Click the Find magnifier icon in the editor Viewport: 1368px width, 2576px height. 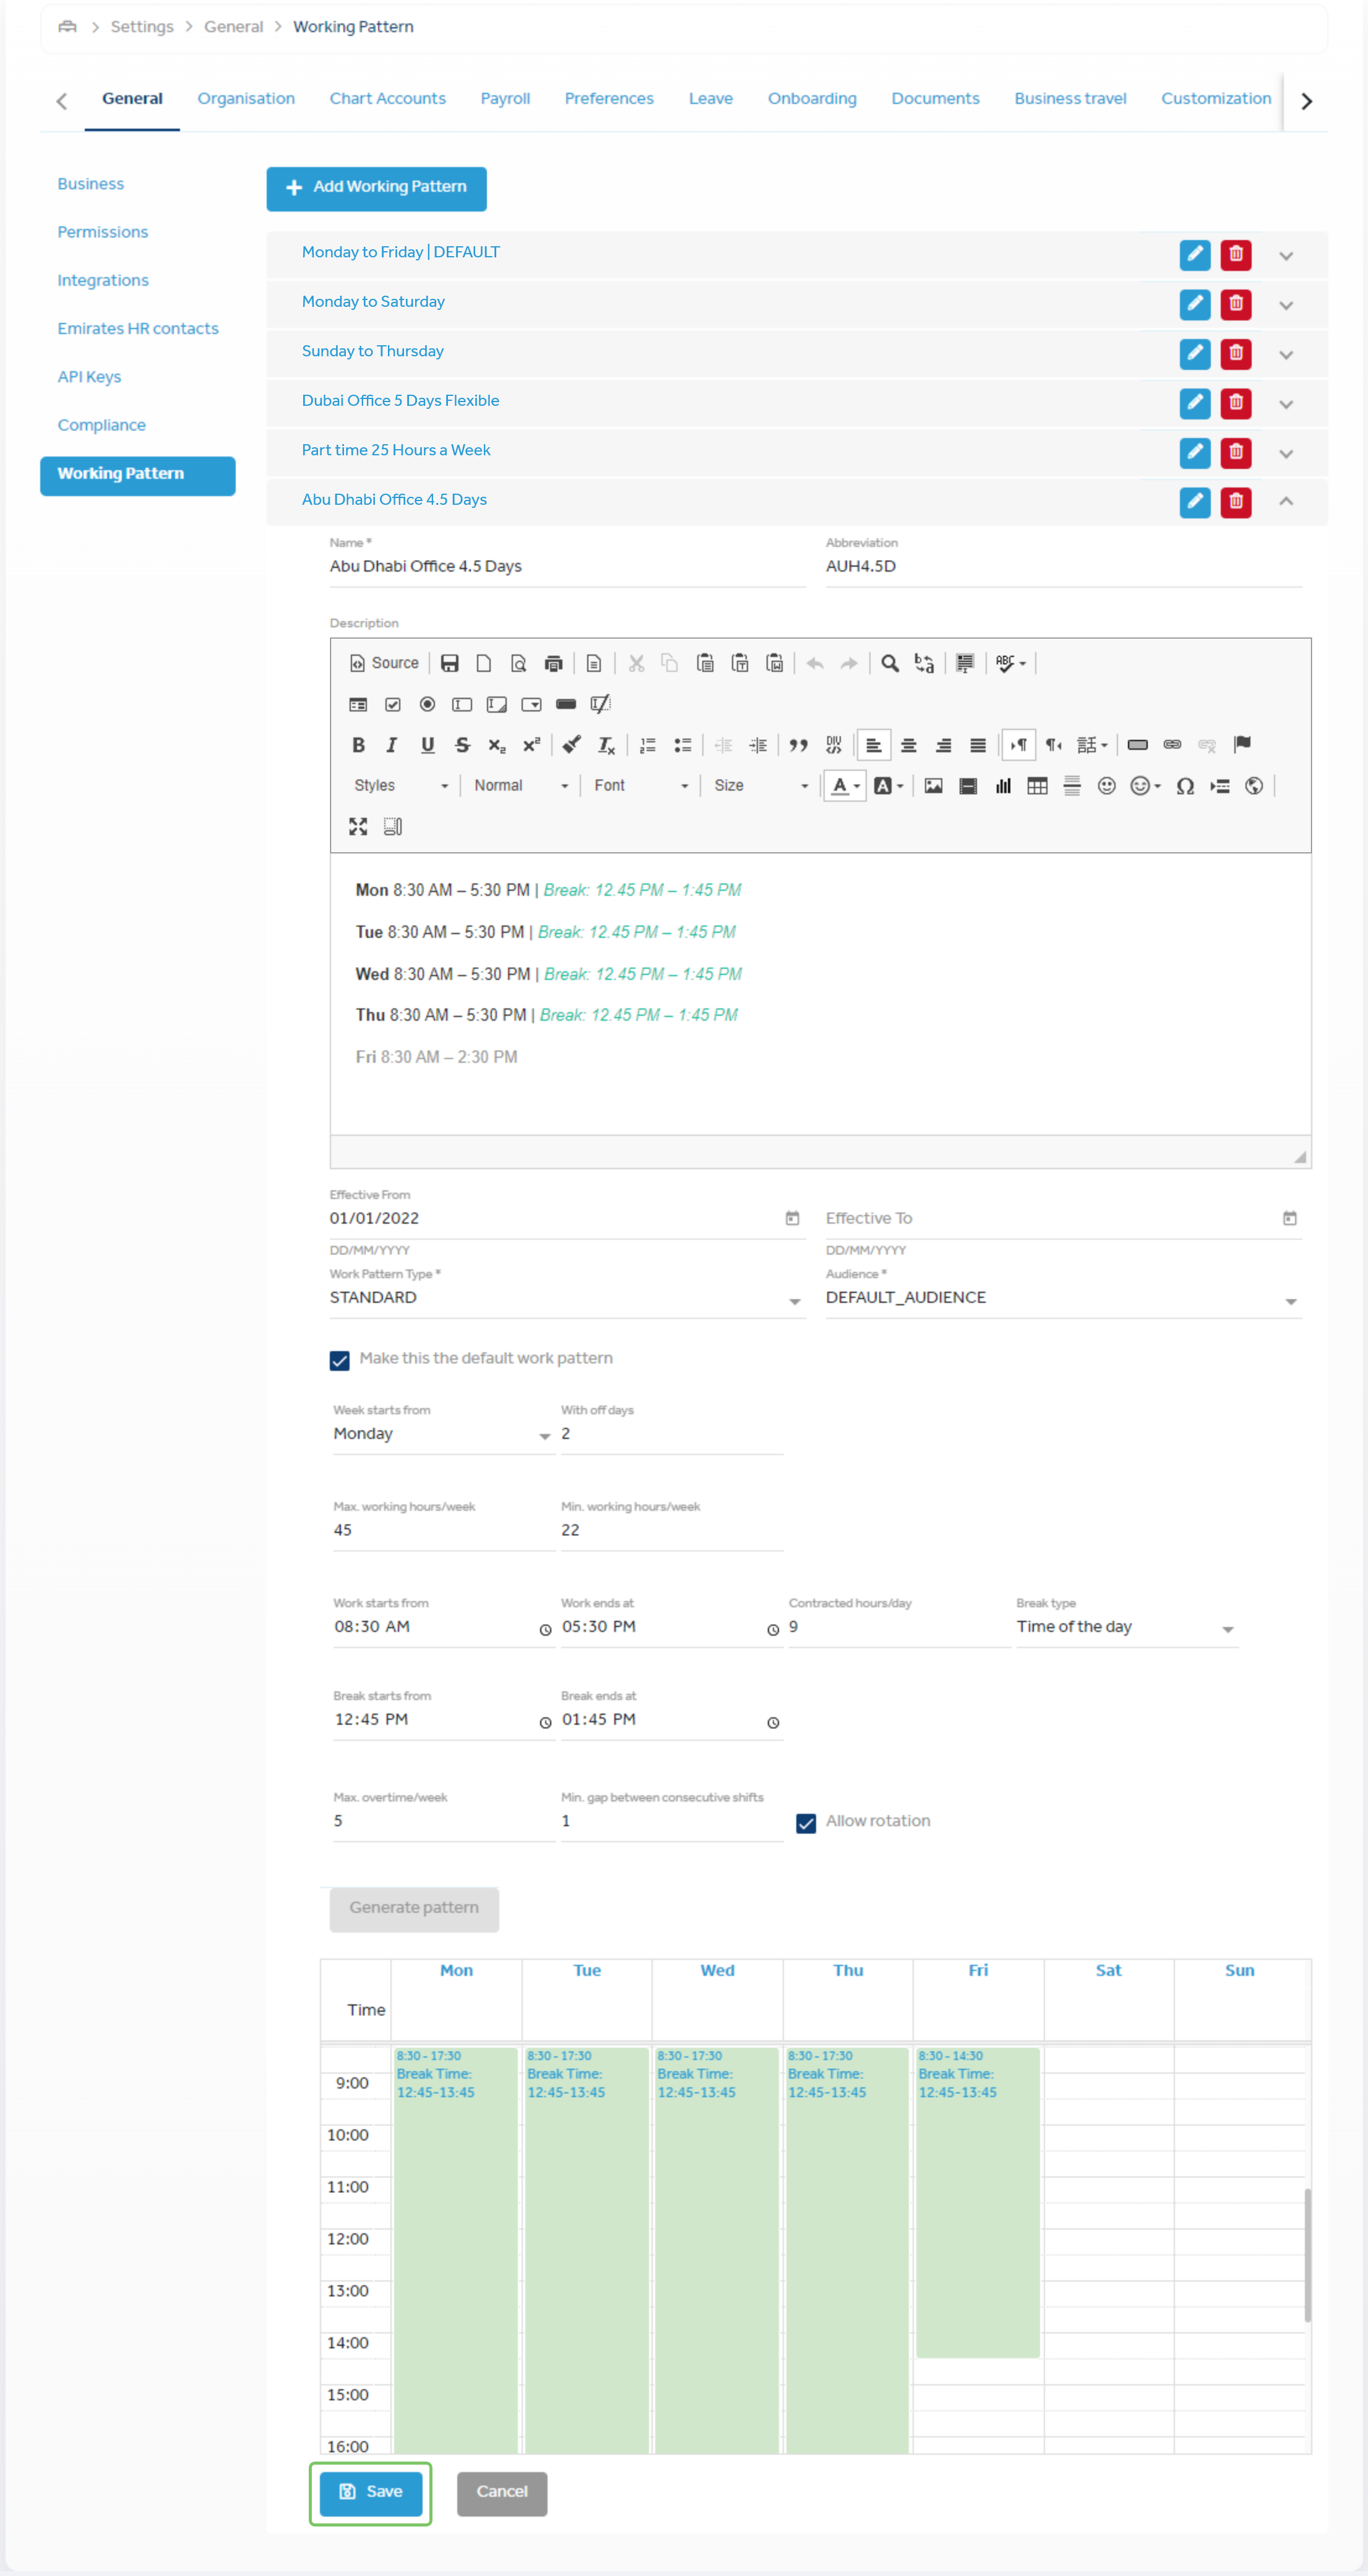click(x=889, y=663)
